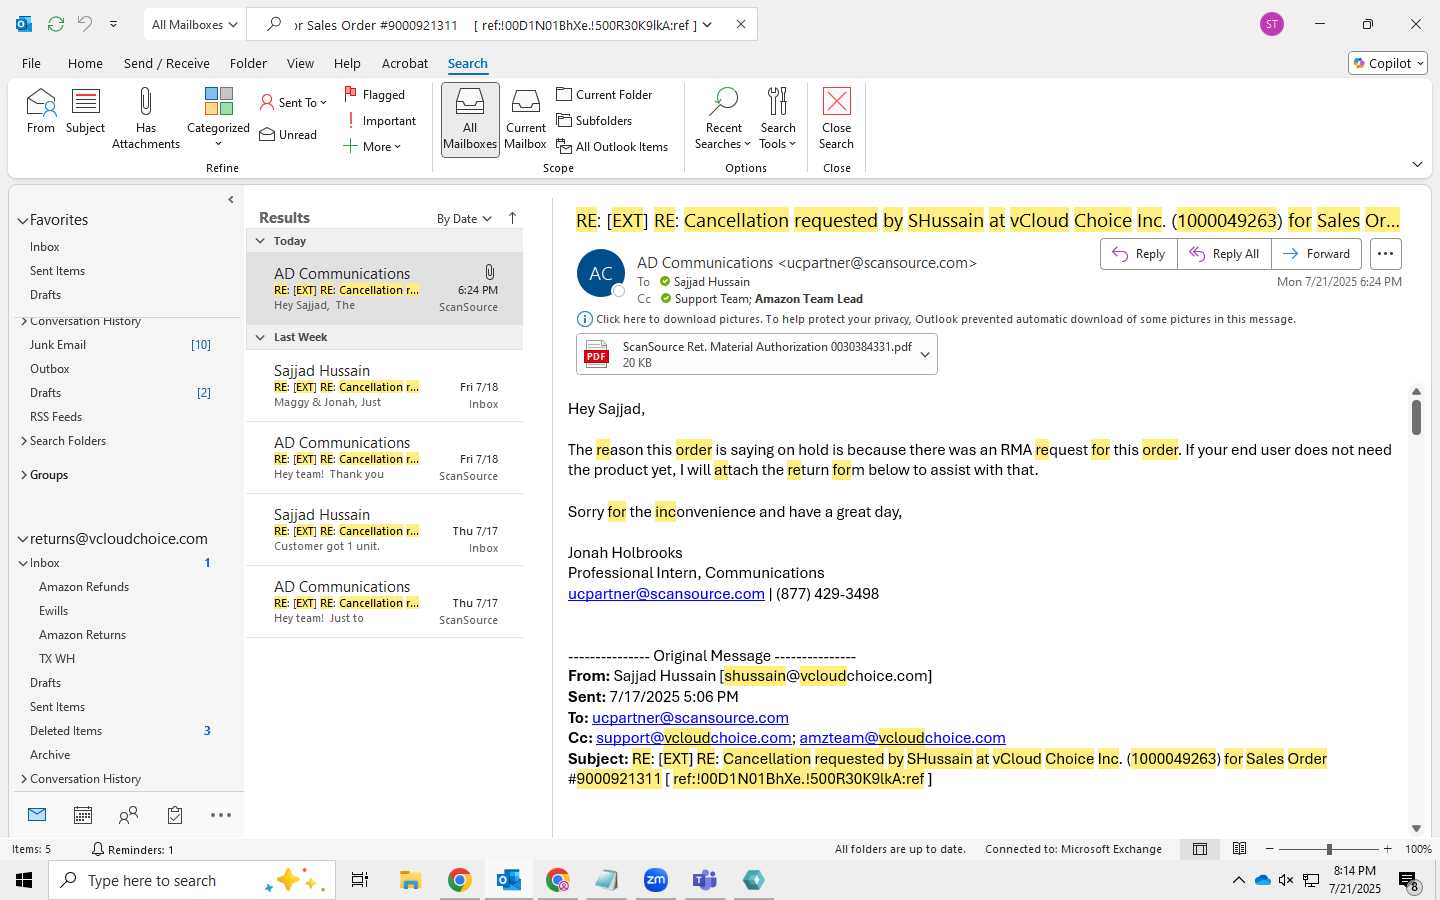Filter results with Has Attachments

point(146,118)
